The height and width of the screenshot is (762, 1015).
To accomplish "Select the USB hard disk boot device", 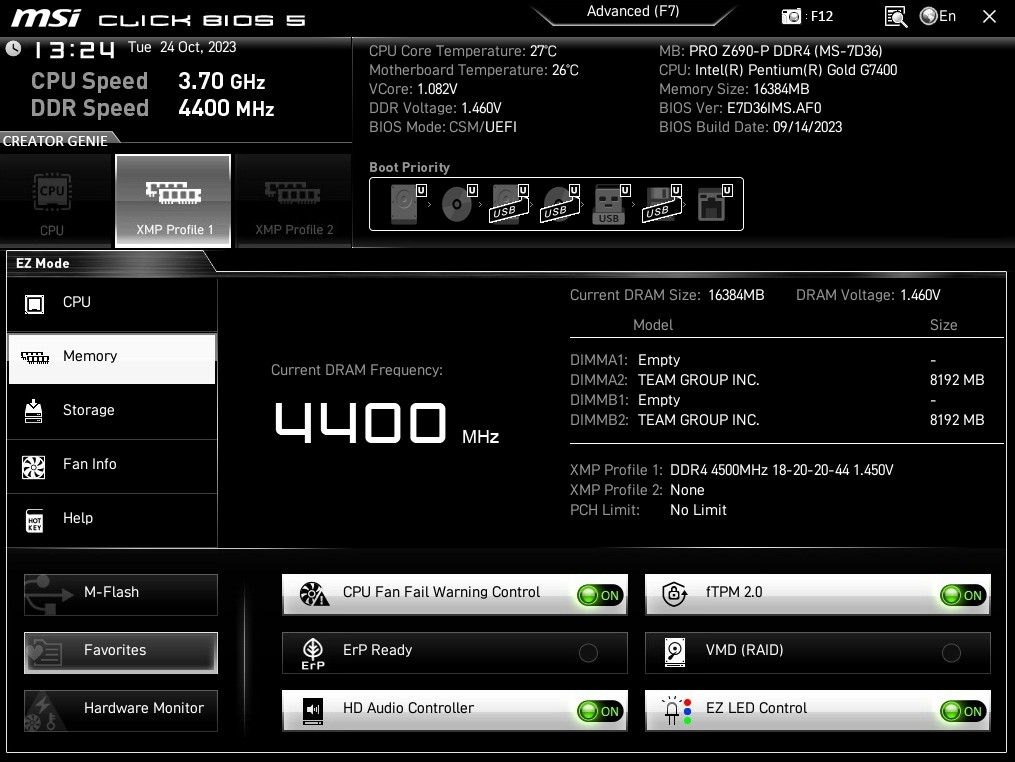I will click(509, 204).
